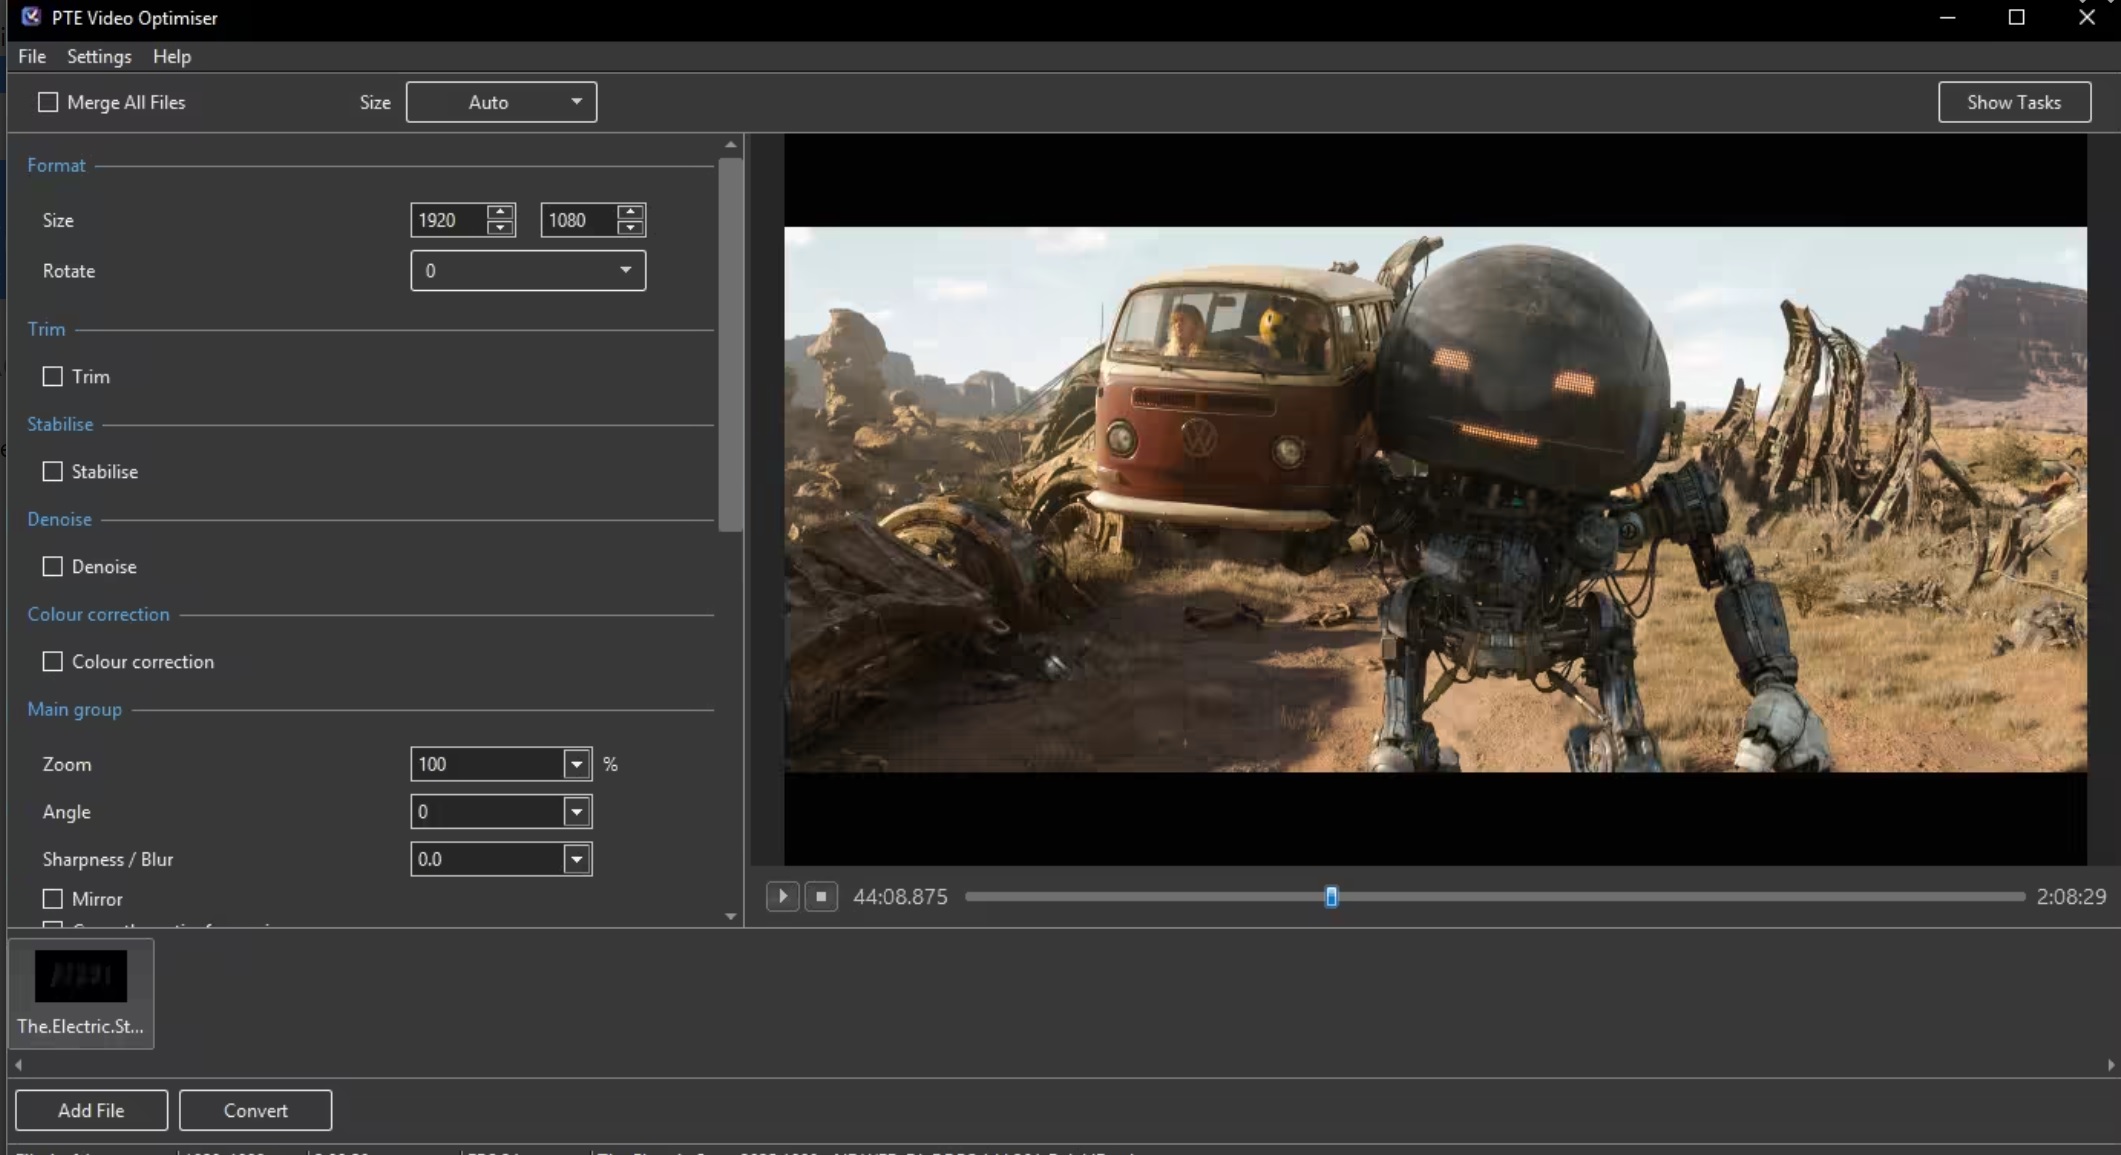
Task: Click the Format section heading
Action: coord(56,165)
